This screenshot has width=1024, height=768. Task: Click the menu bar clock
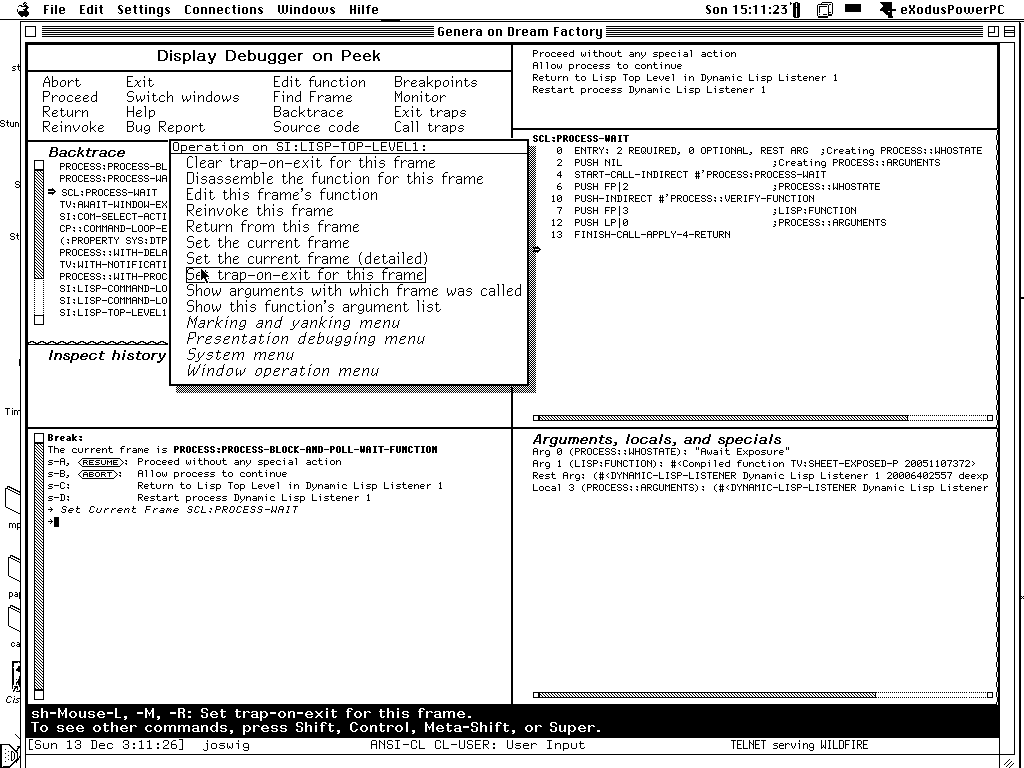click(x=746, y=9)
